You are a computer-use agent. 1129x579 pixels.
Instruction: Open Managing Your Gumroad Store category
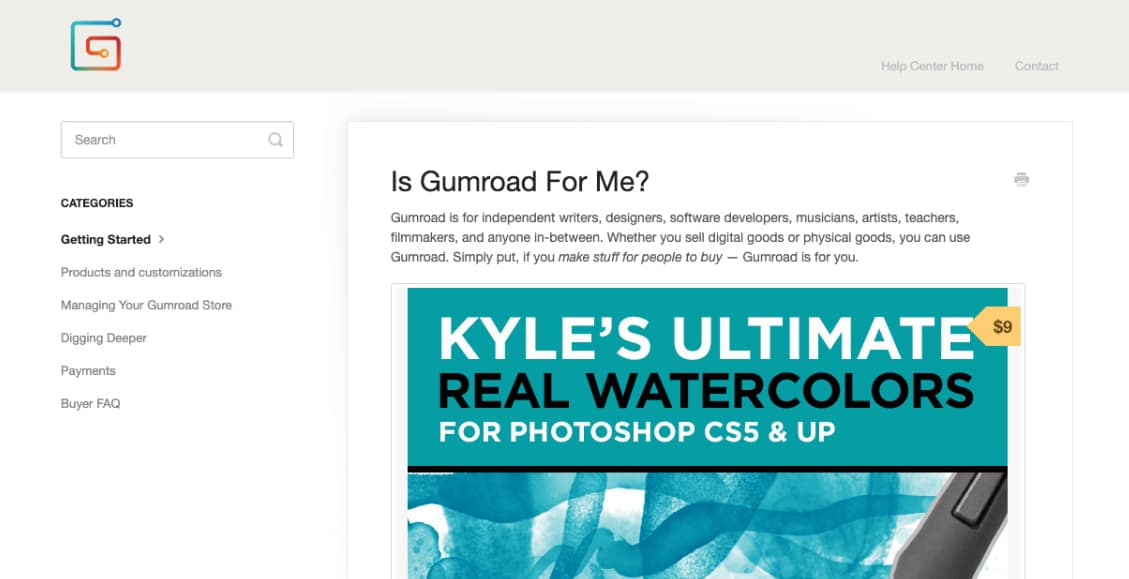146,305
